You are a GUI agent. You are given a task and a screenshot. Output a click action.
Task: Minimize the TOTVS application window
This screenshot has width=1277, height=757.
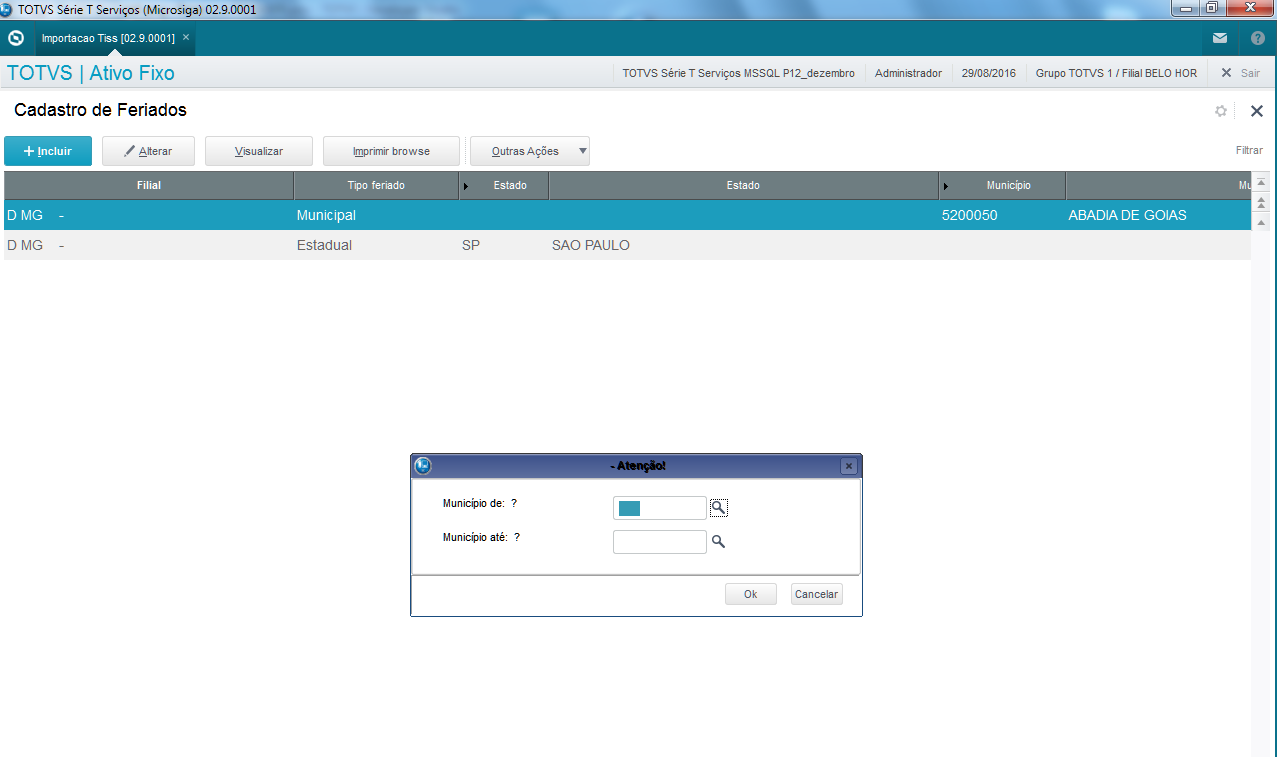[1187, 8]
